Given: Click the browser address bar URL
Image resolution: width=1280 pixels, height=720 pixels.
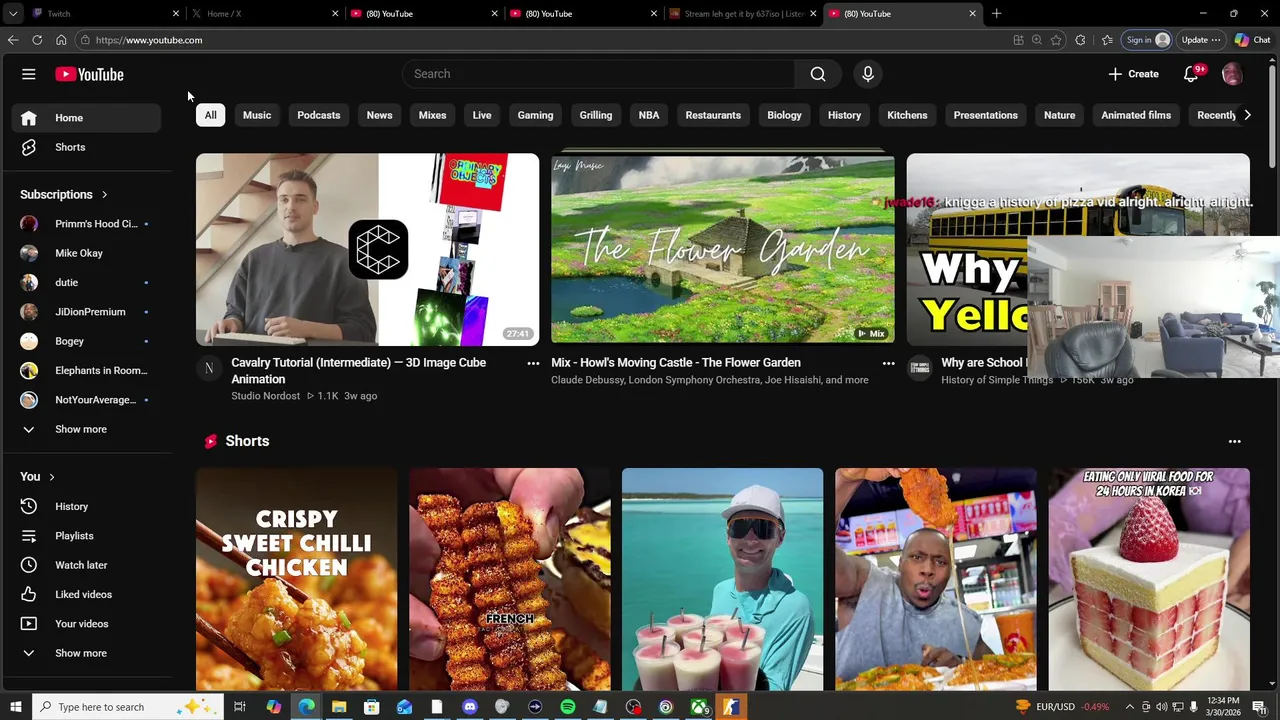Looking at the screenshot, I should coord(149,40).
